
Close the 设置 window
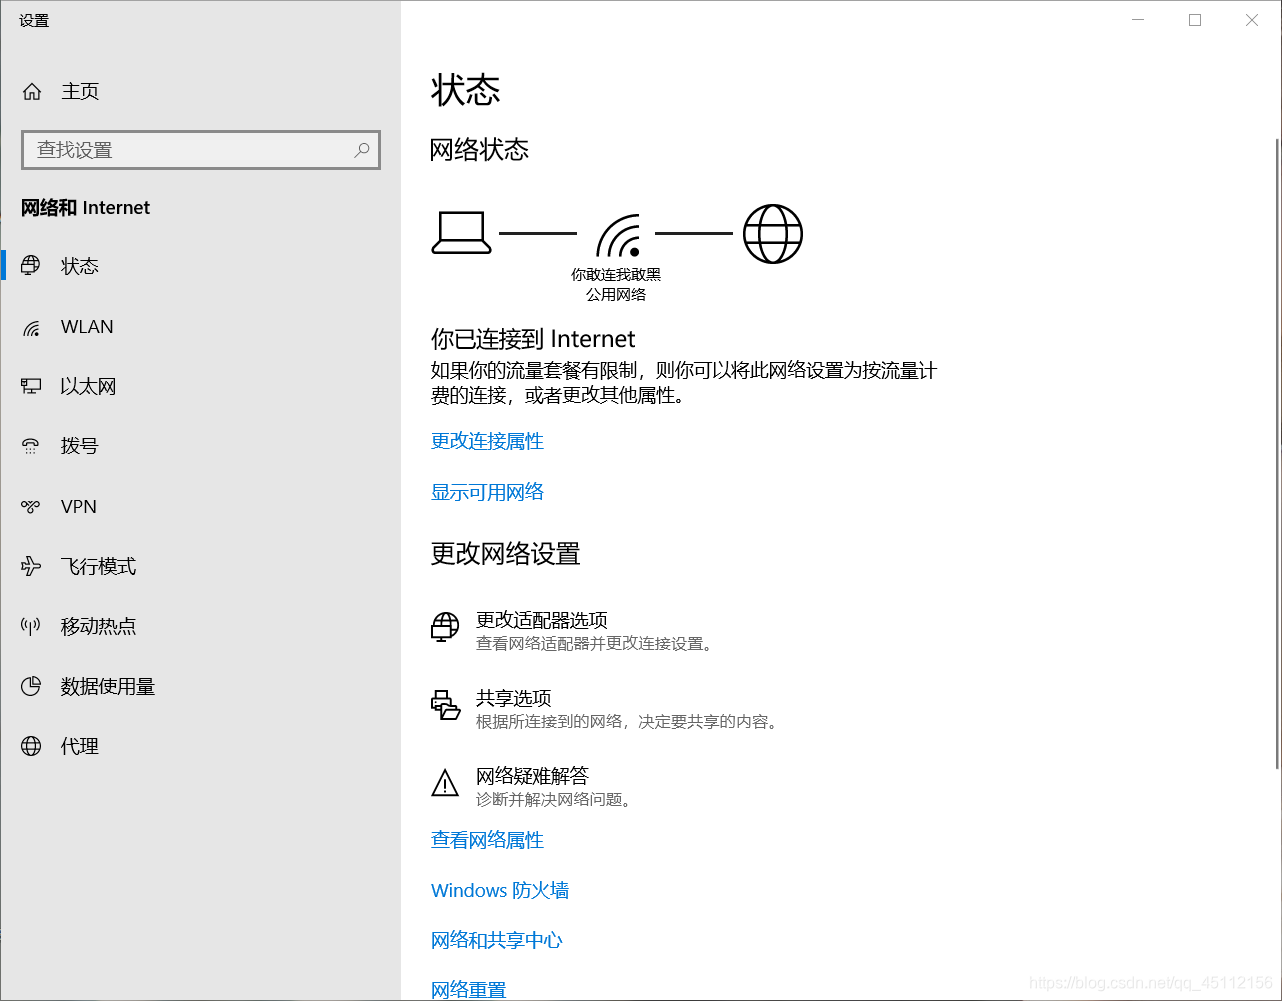click(1252, 20)
